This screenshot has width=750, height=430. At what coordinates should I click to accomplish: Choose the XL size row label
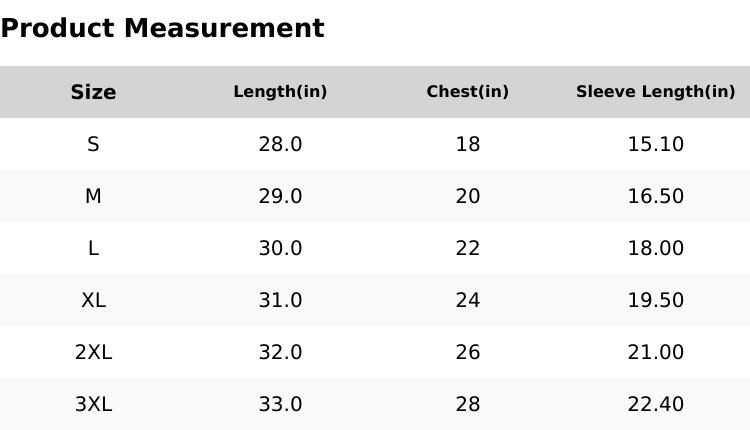pos(93,300)
